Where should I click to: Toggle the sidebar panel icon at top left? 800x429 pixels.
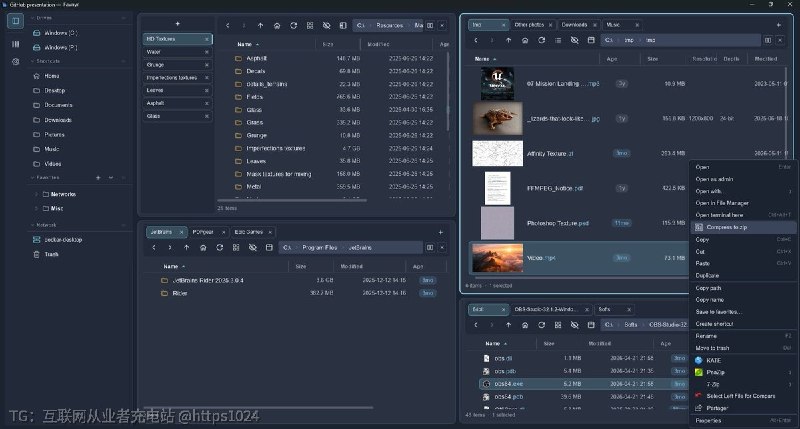(15, 21)
